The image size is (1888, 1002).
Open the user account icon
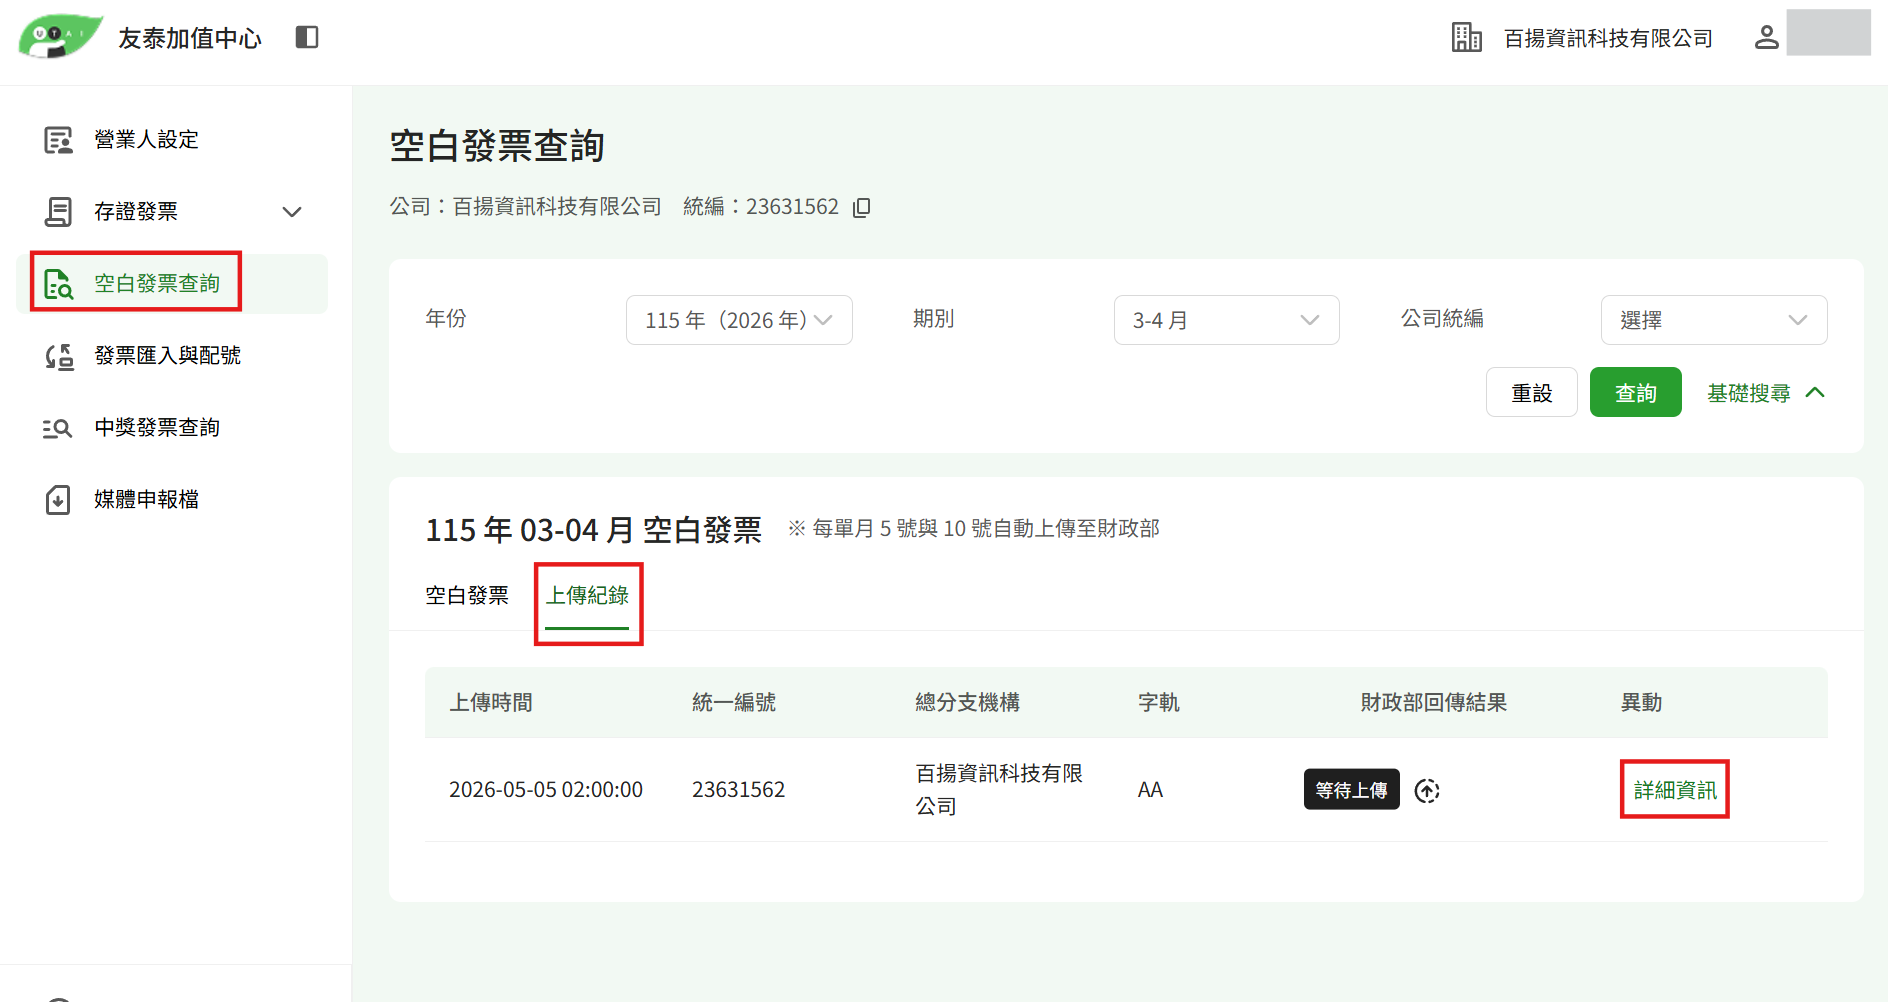1766,37
